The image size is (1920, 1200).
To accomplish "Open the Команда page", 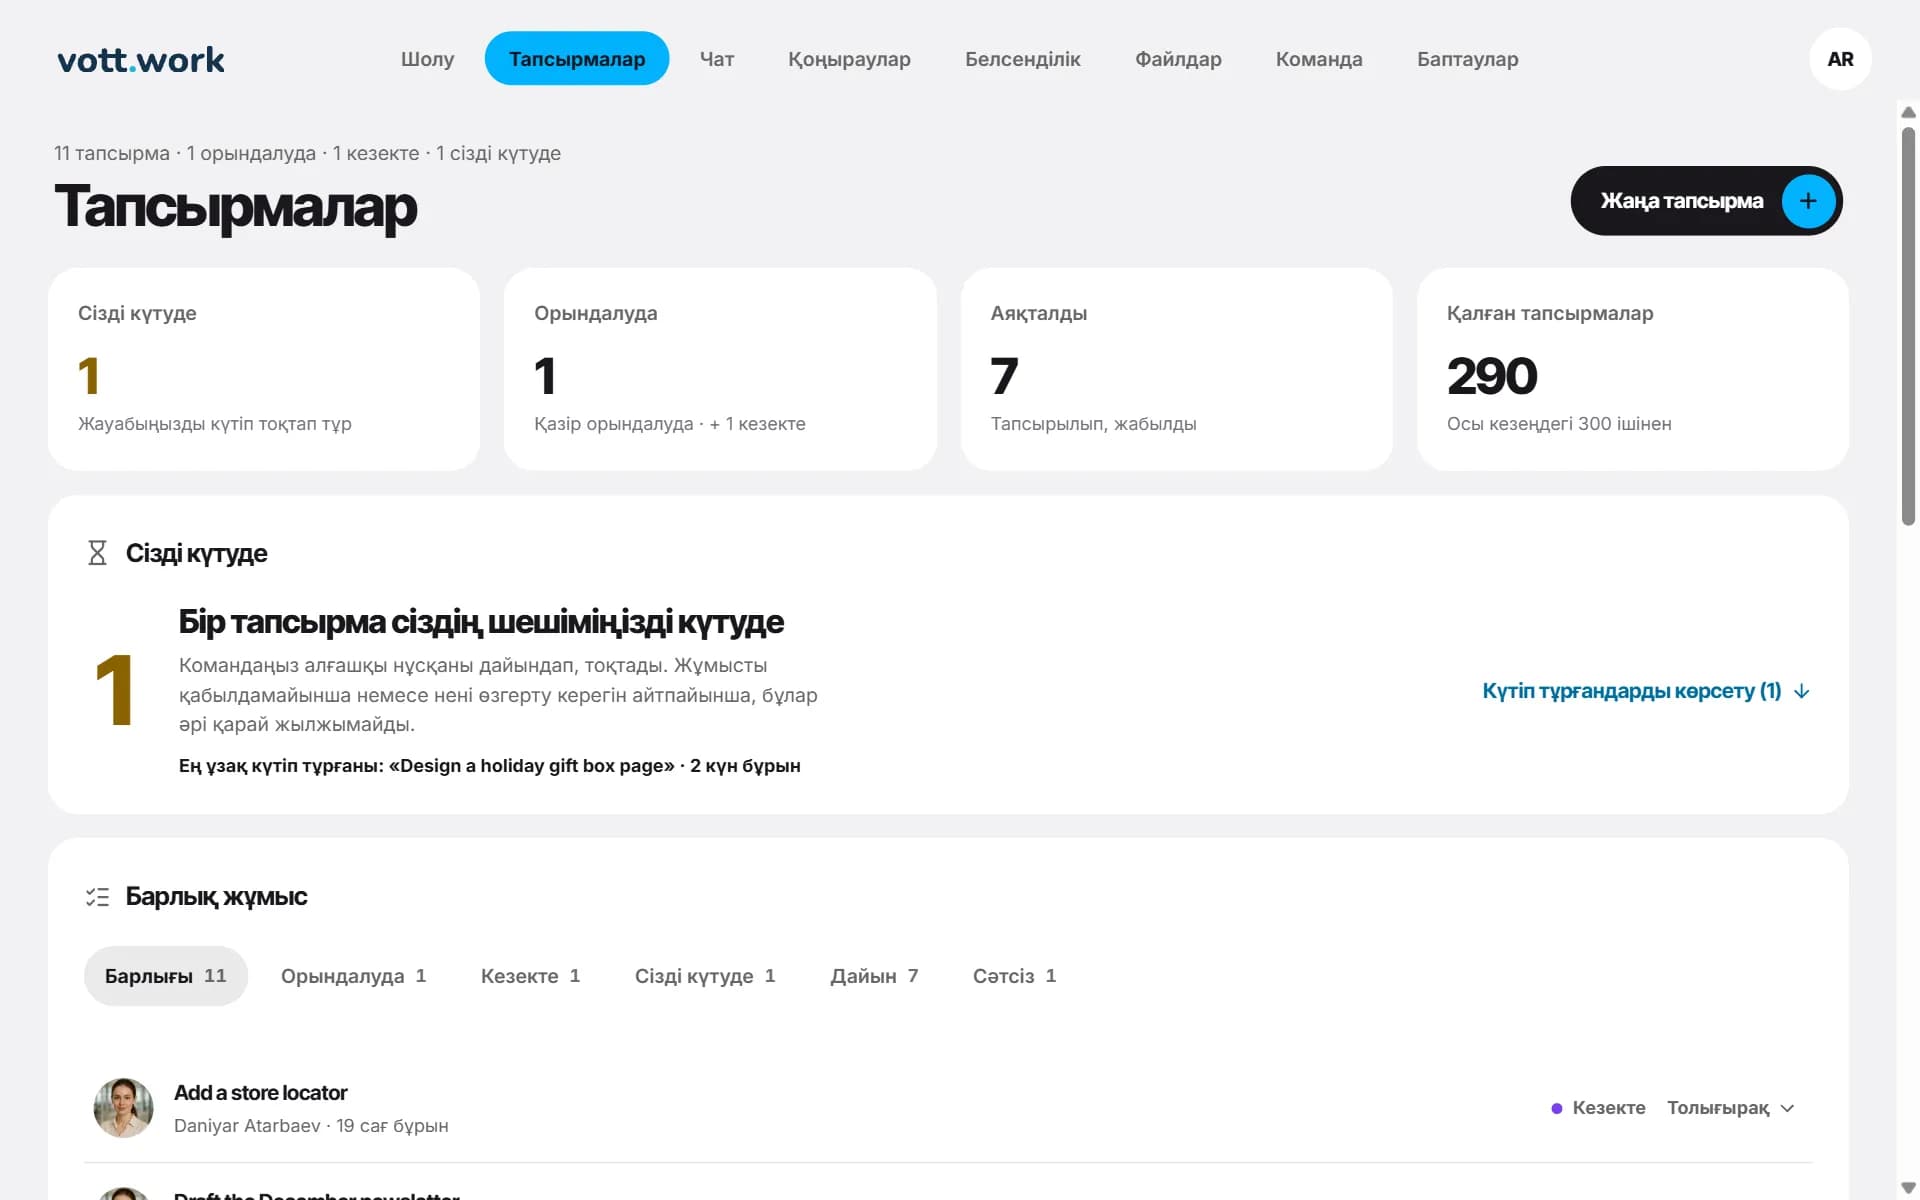I will [1319, 59].
